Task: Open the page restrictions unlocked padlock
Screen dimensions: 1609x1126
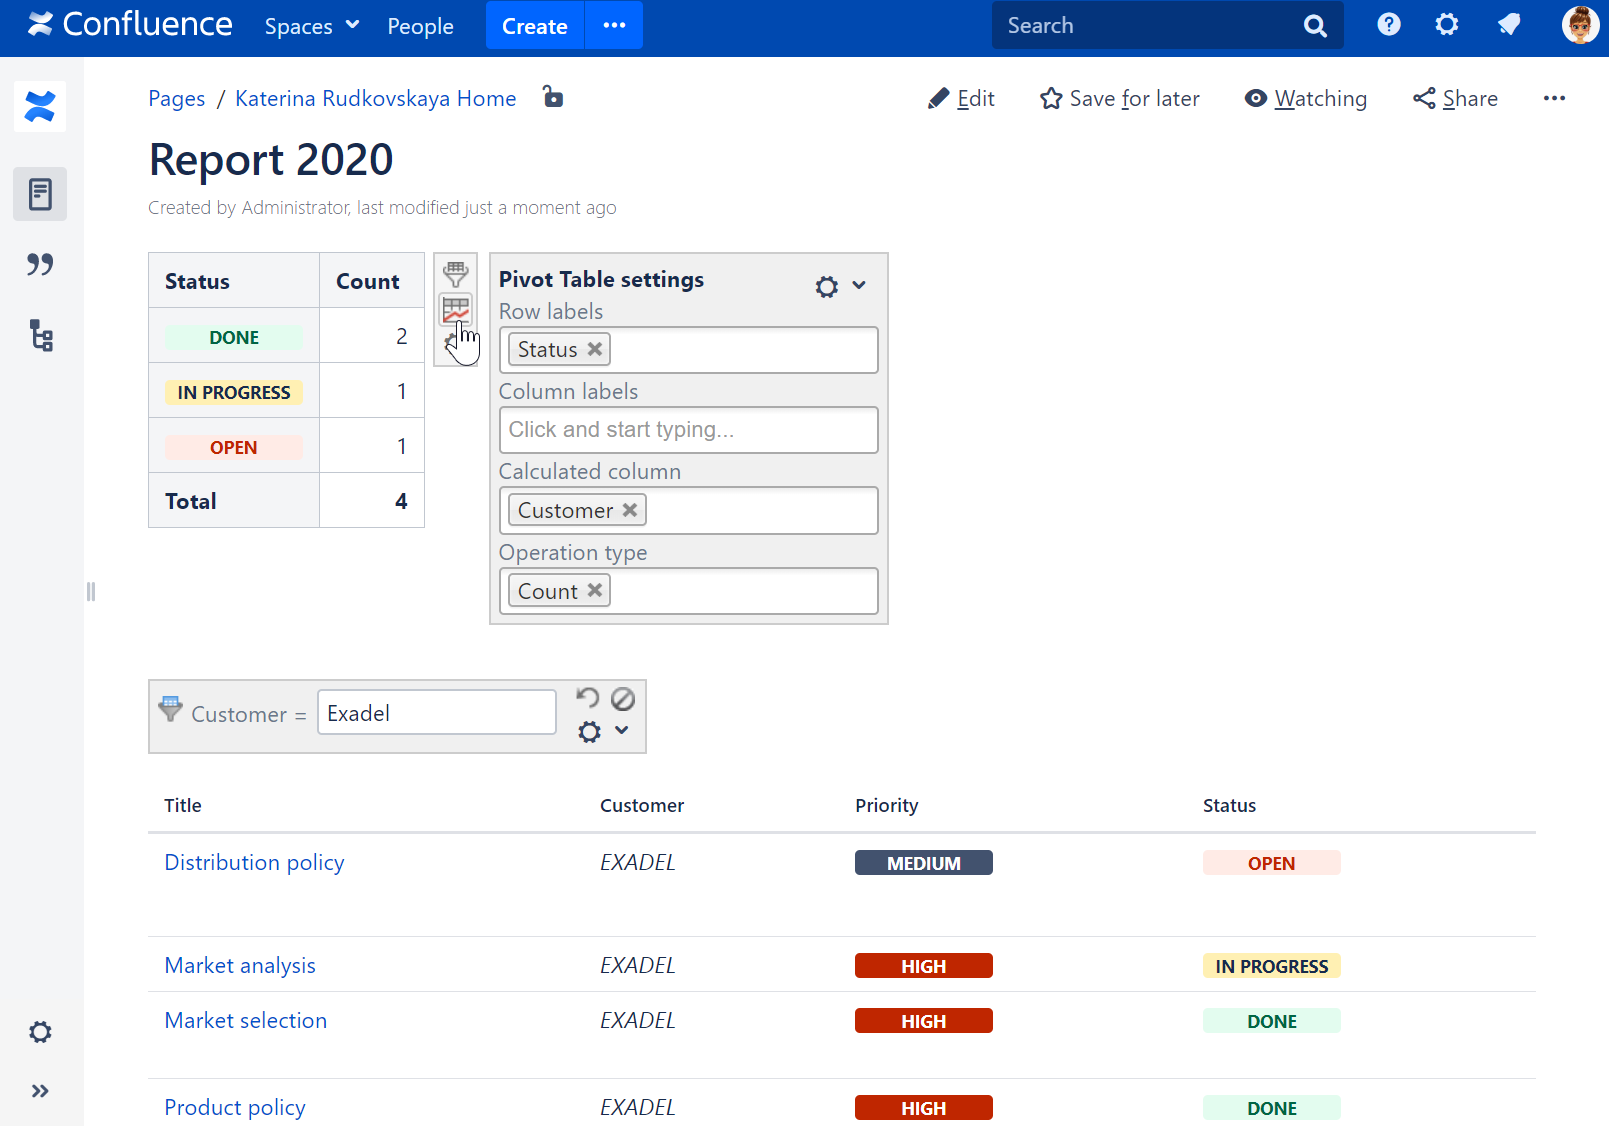Action: click(552, 97)
